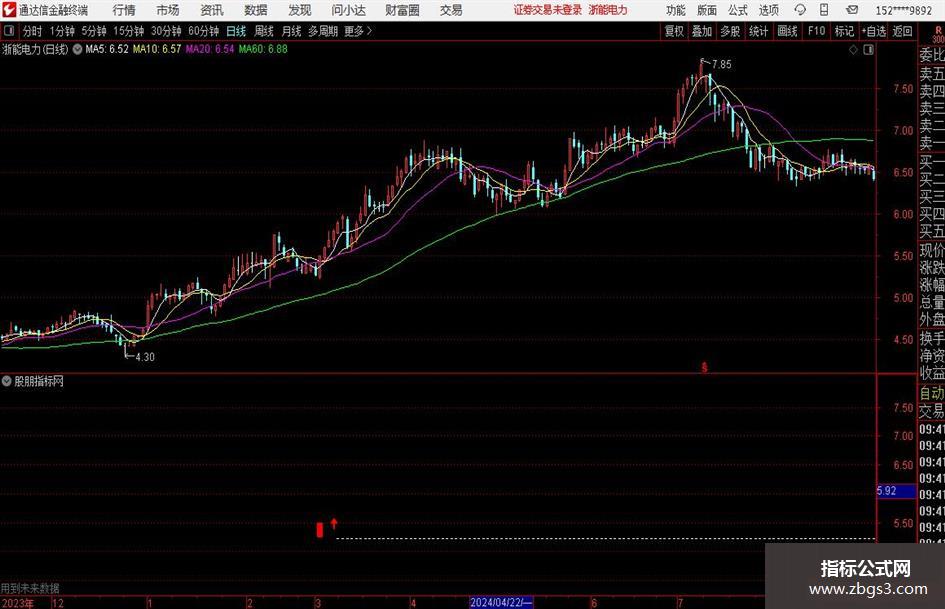Viewport: 945px width, 609px height.
Task: Click the 2023年 timeline label
Action: pyautogui.click(x=18, y=603)
